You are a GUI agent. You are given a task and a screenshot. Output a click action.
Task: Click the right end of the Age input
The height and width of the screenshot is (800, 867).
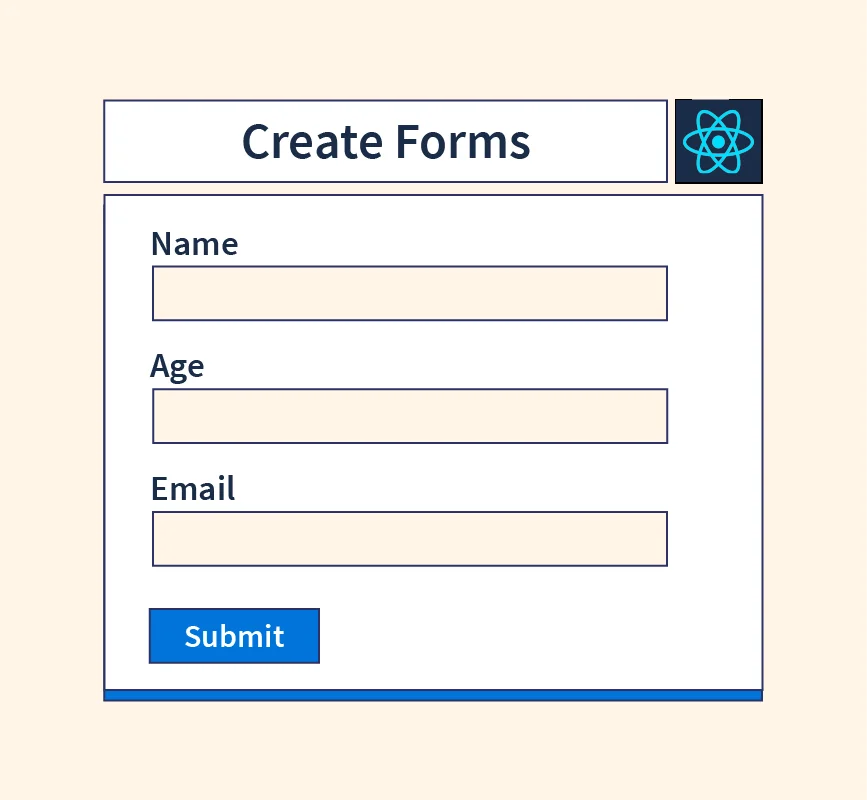[650, 416]
